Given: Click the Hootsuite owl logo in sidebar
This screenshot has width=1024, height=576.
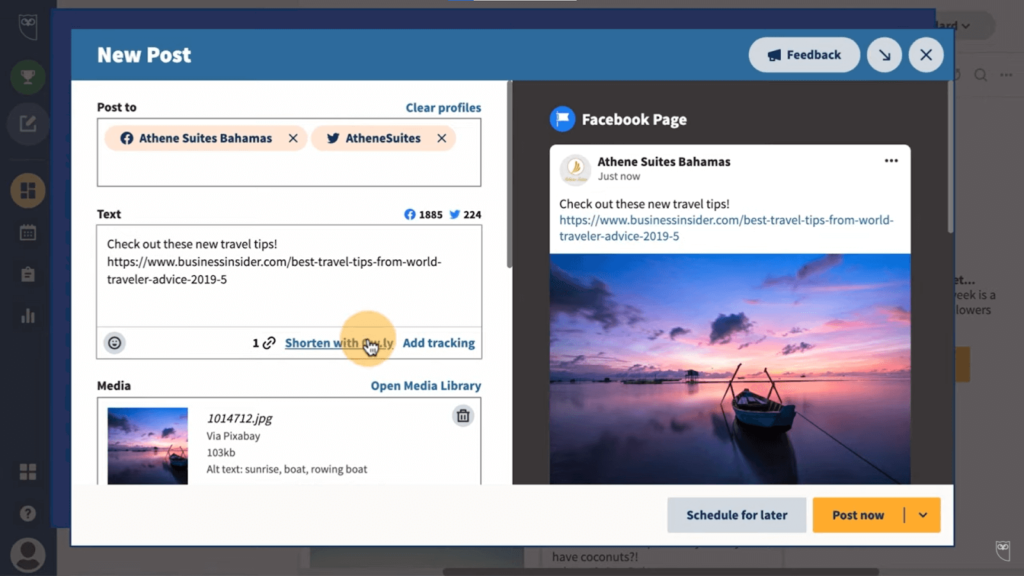Looking at the screenshot, I should (27, 27).
